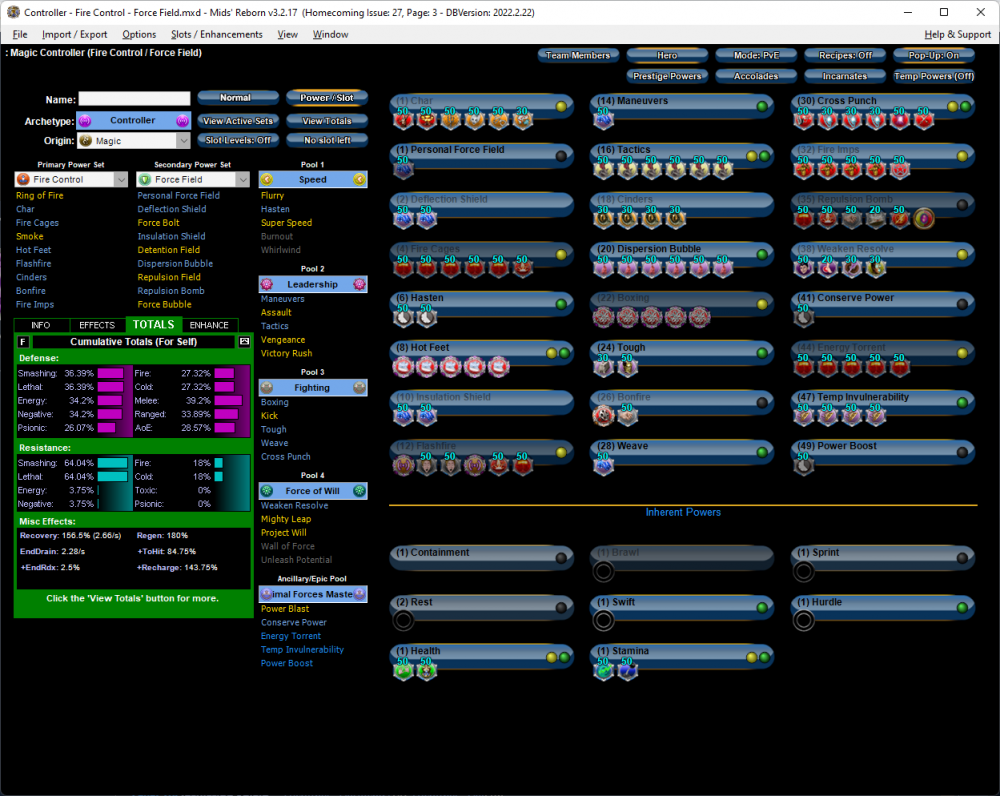Select first enhancement icon under Health
The height and width of the screenshot is (796, 1000).
[x=404, y=670]
